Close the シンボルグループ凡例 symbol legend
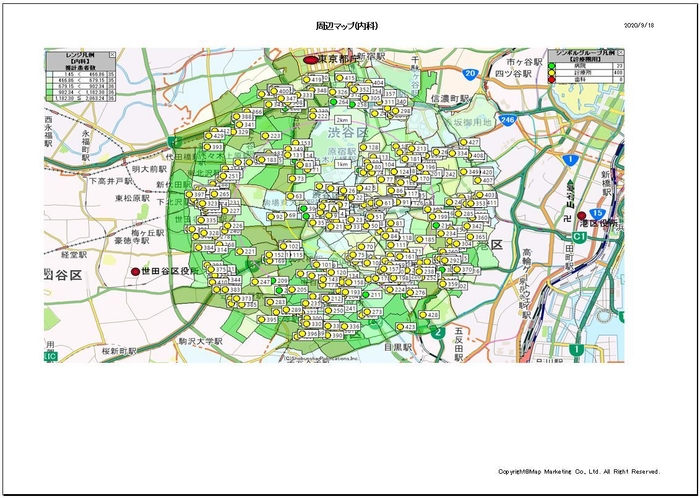The image size is (700, 498). 621,53
